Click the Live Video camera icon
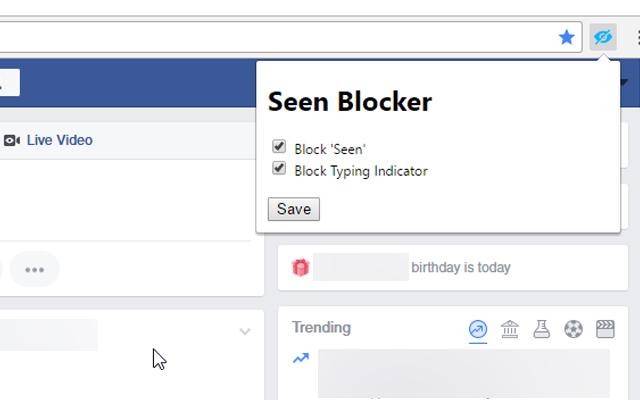Image resolution: width=640 pixels, height=400 pixels. pos(12,141)
